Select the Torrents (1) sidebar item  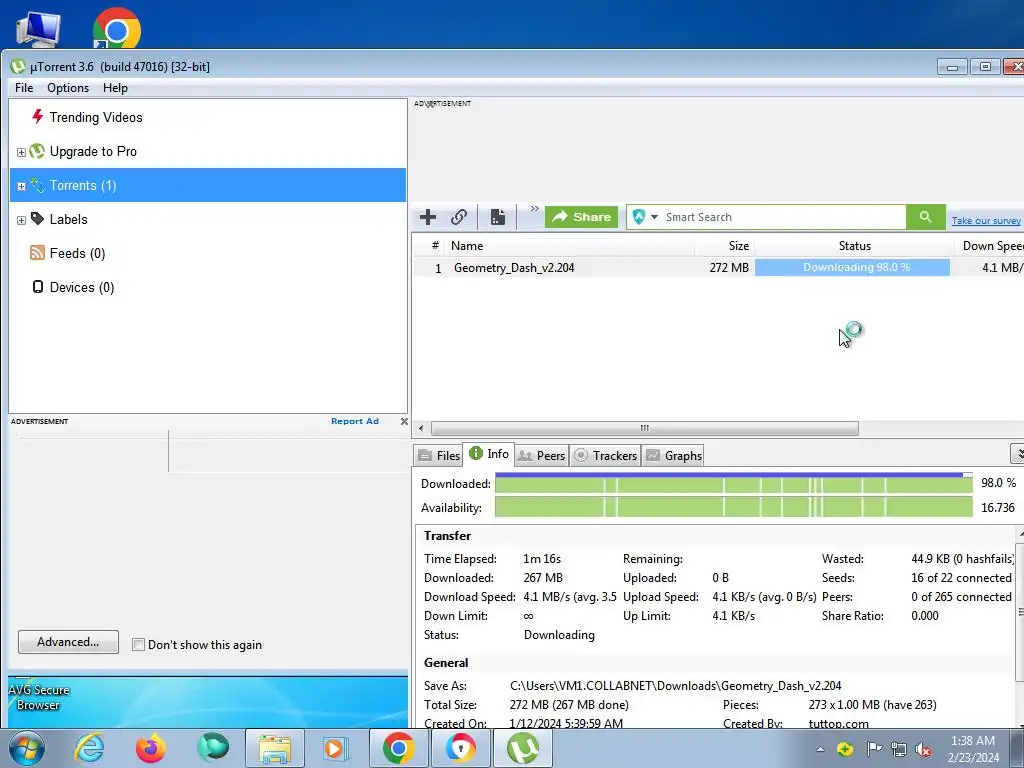click(x=208, y=185)
